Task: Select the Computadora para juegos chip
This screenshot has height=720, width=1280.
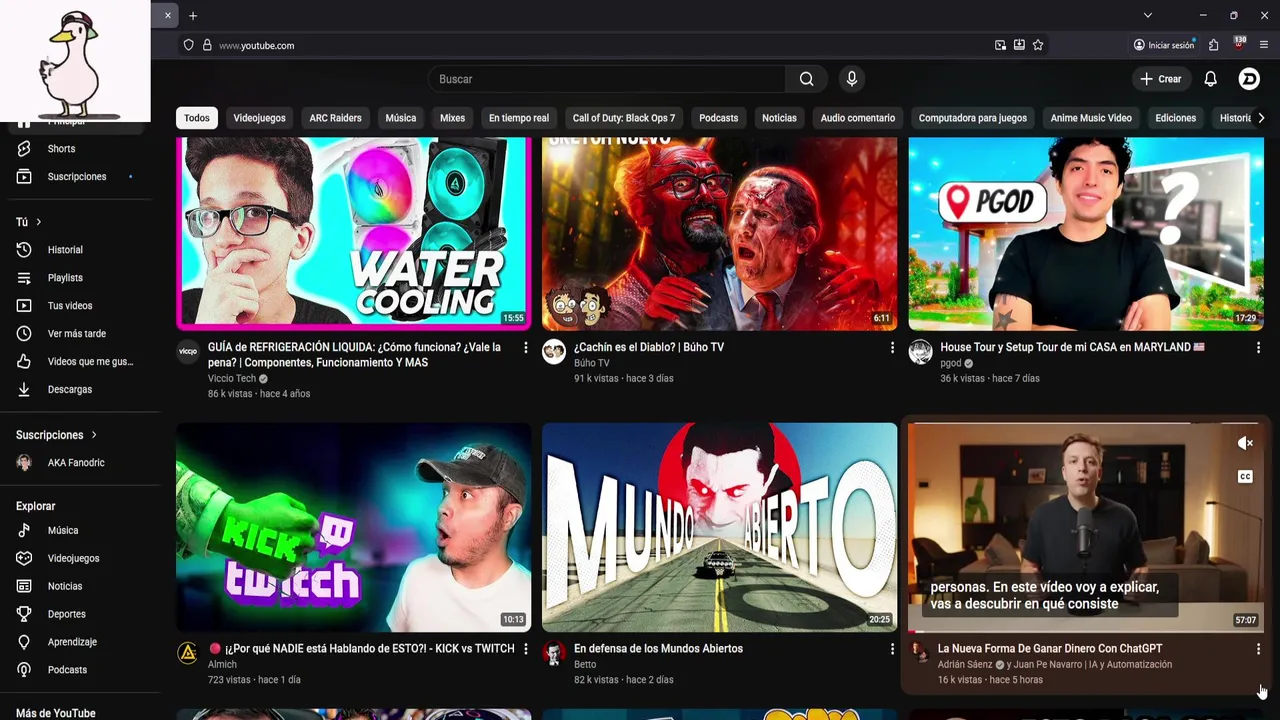Action: coord(973,118)
